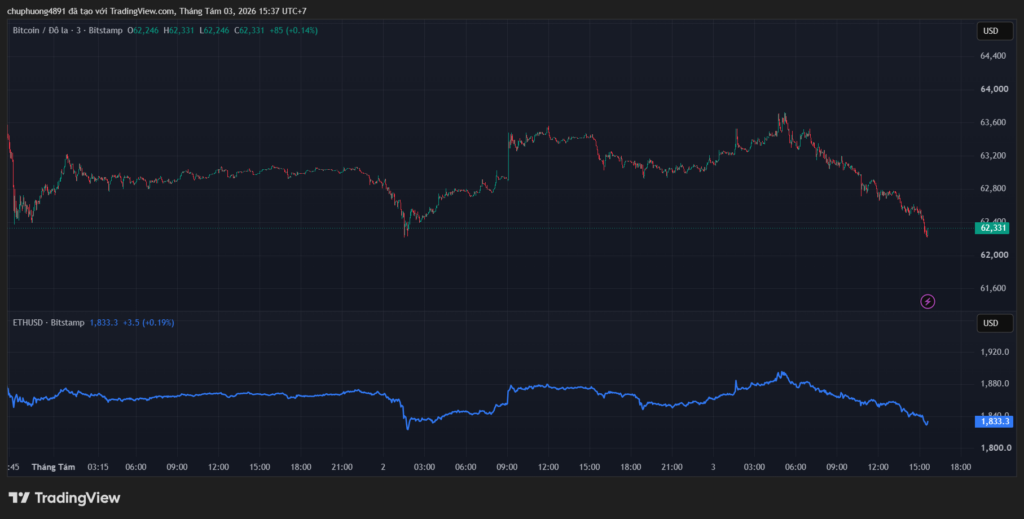Select the blue 1,833.3 price label on axis
Screen dimensions: 1024x519
[993, 421]
